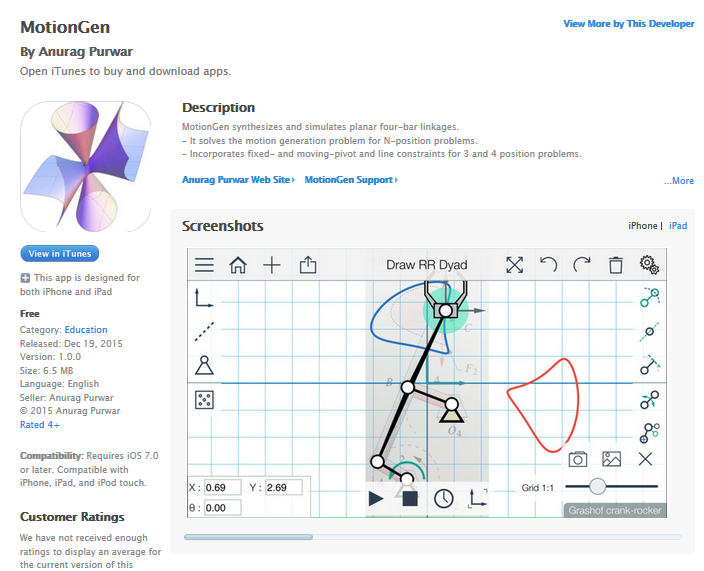704x571 pixels.
Task: Click the redo arrow icon
Action: click(582, 265)
